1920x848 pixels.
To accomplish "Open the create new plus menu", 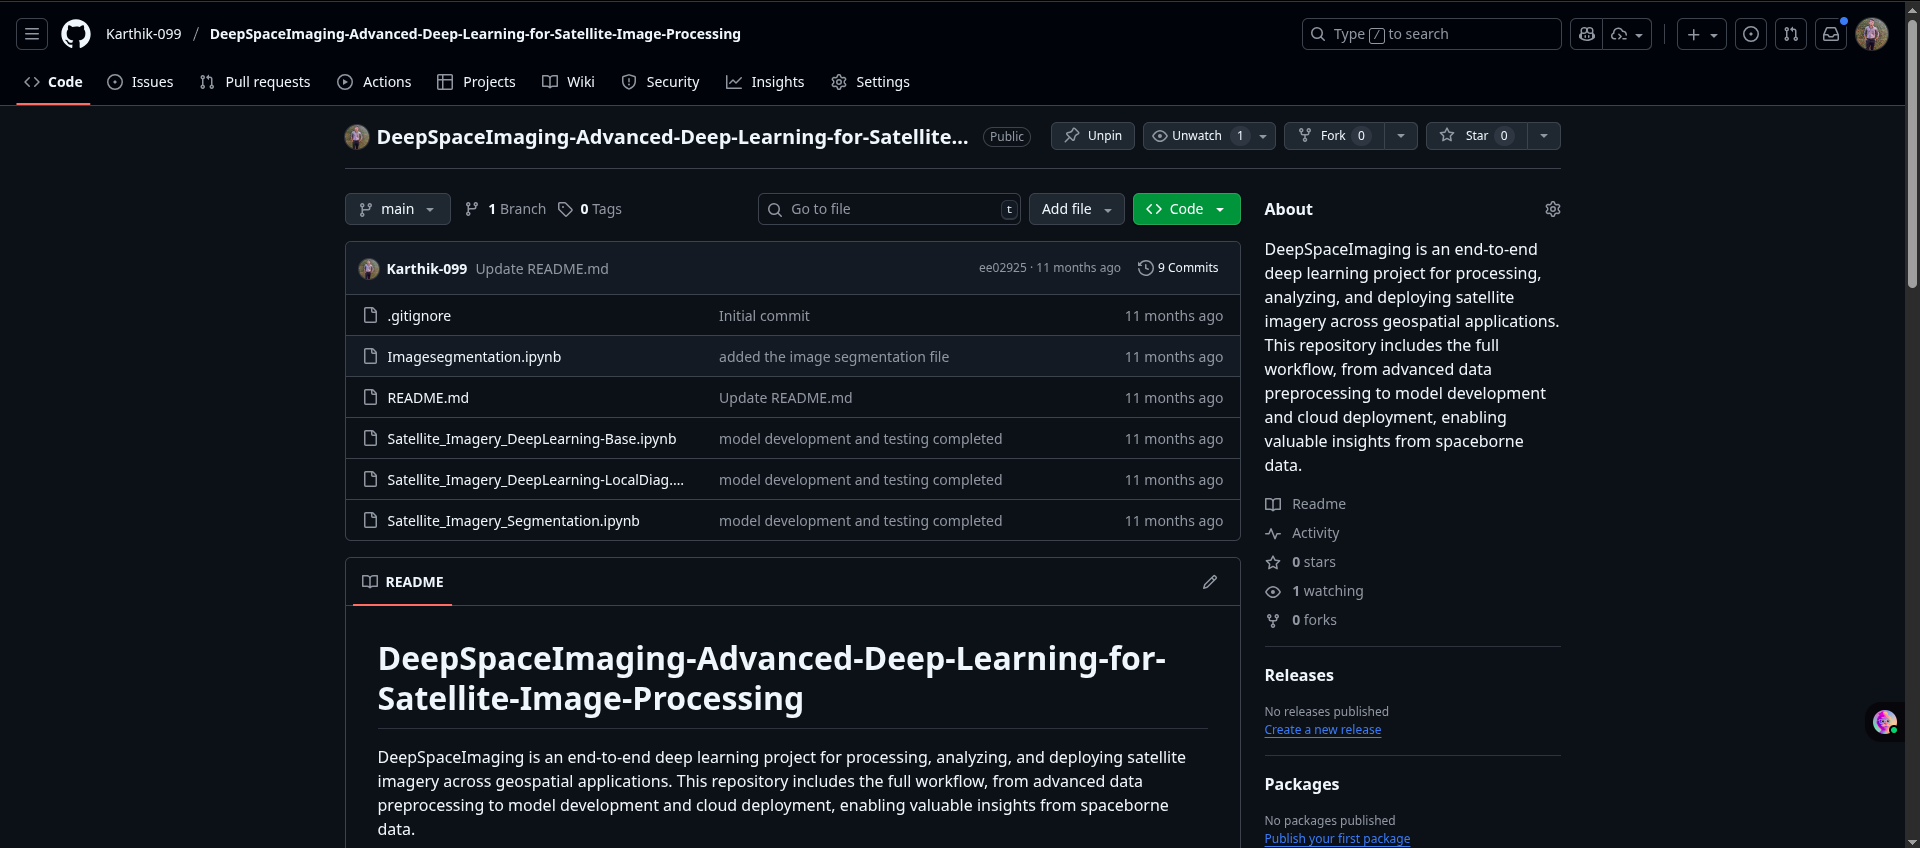I will [x=1702, y=34].
